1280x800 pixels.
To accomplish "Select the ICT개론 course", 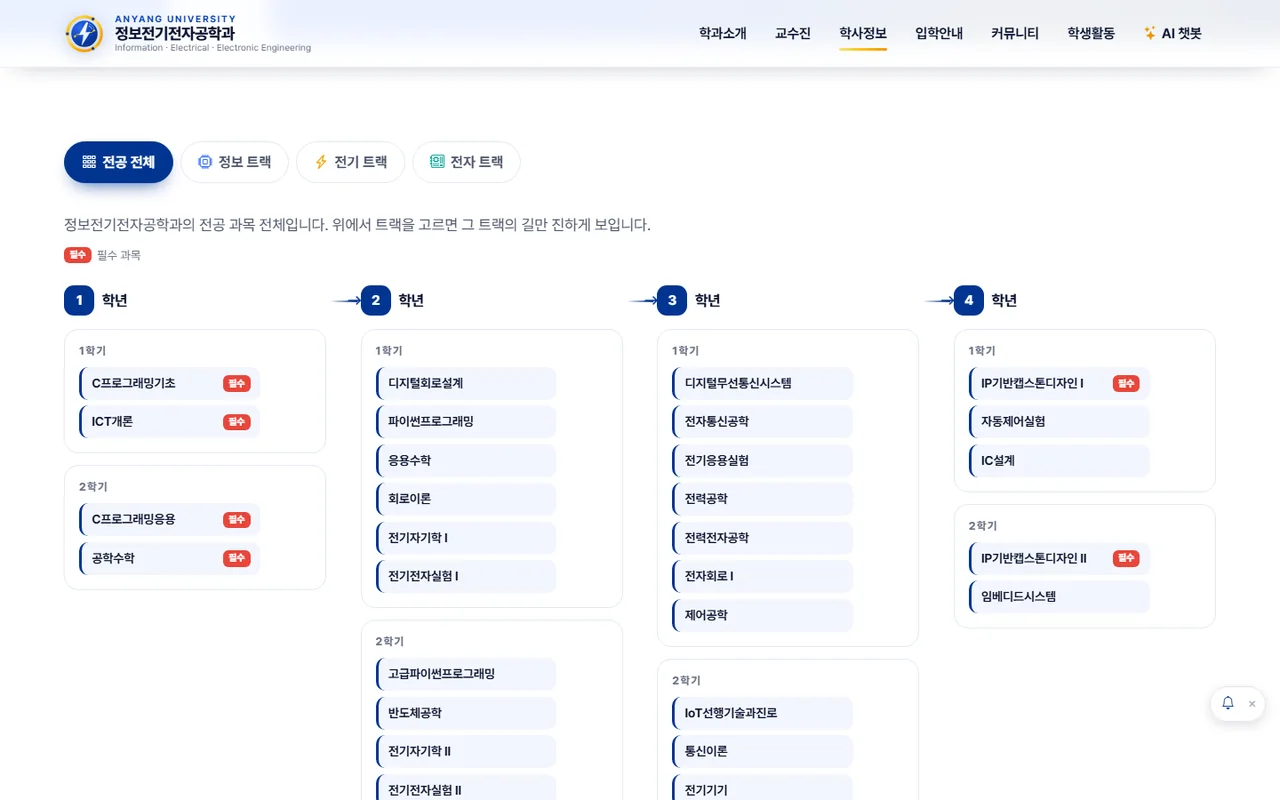I will pyautogui.click(x=169, y=422).
